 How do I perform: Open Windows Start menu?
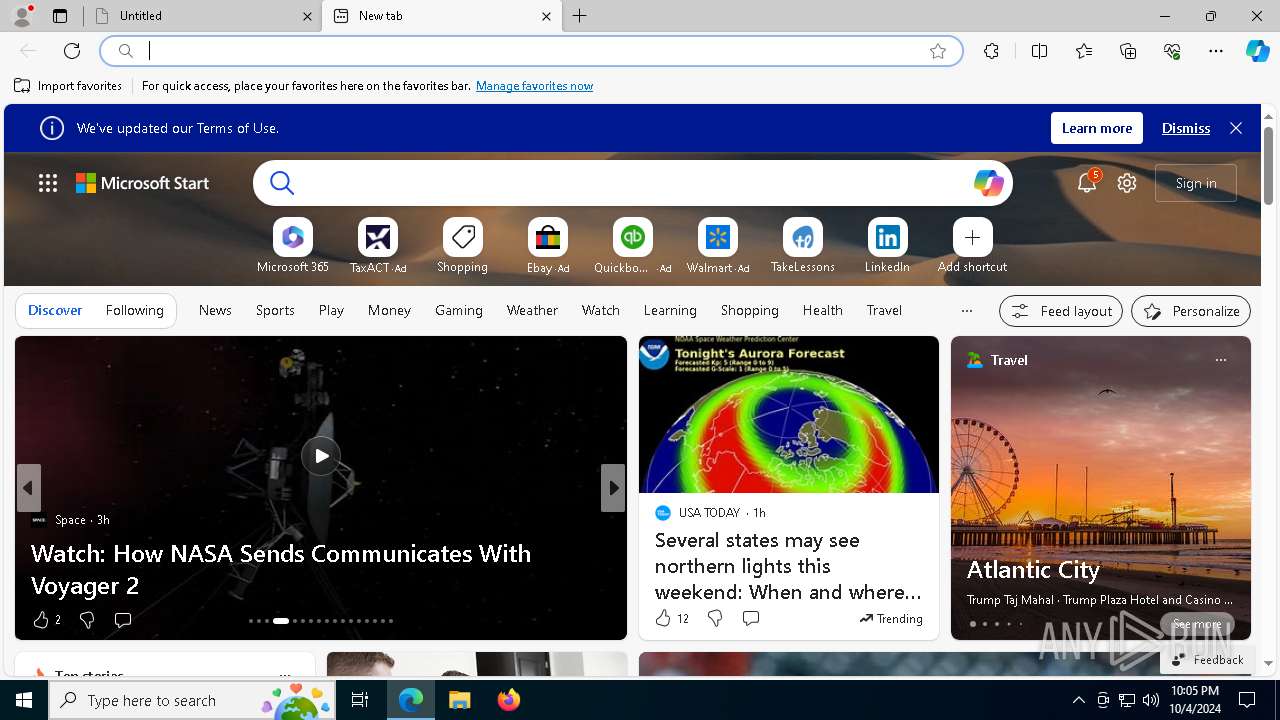(x=24, y=700)
